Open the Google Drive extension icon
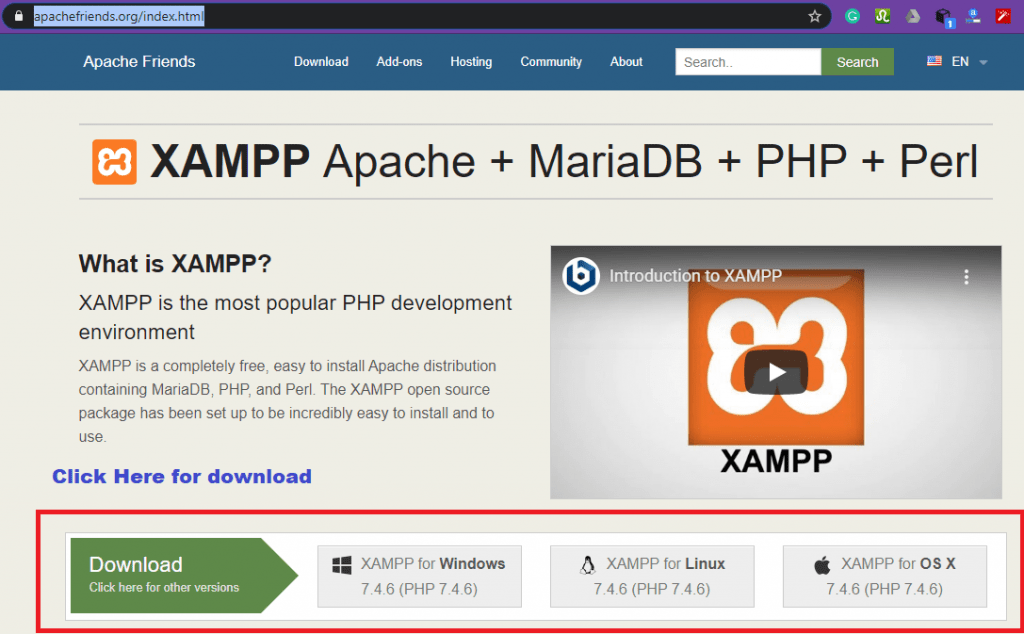This screenshot has width=1024, height=634. [912, 16]
